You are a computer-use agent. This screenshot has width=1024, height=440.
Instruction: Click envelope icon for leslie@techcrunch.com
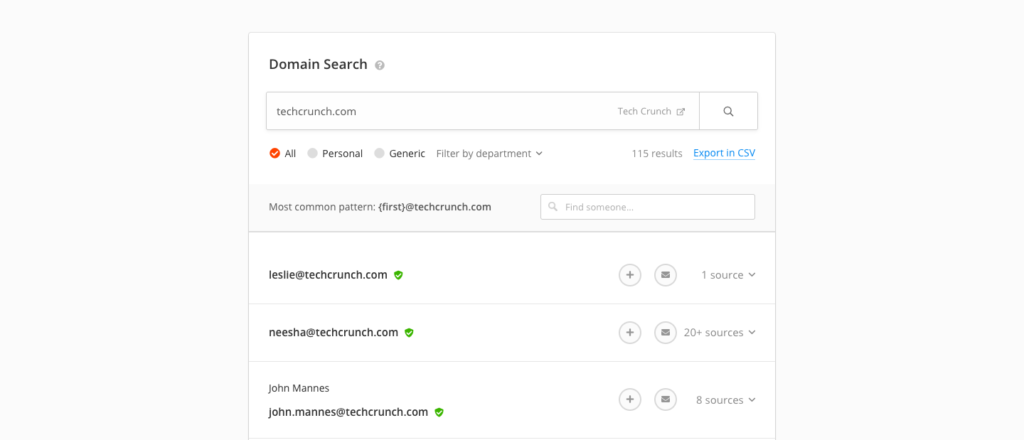[665, 275]
